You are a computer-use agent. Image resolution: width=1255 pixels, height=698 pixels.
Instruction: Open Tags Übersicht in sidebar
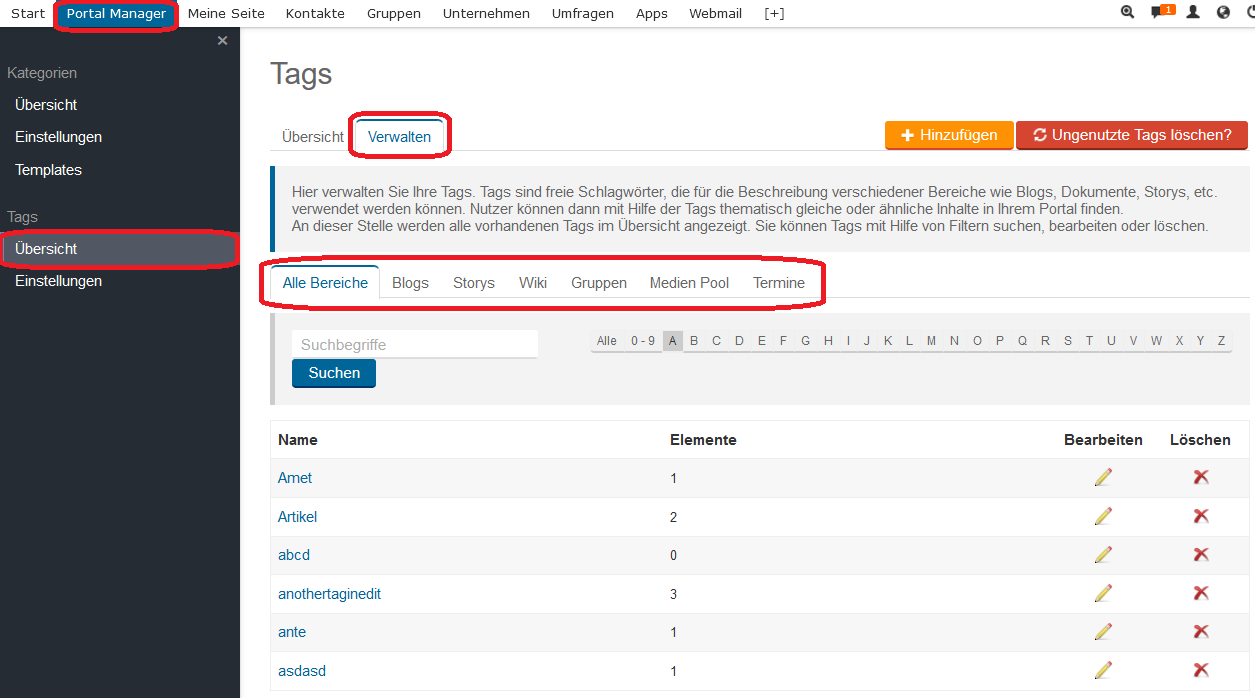[x=120, y=249]
